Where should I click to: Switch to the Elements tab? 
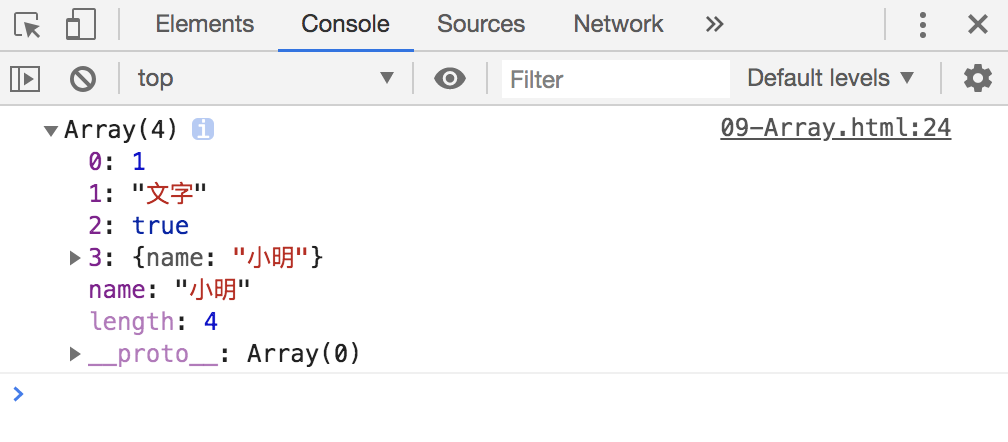click(x=204, y=24)
